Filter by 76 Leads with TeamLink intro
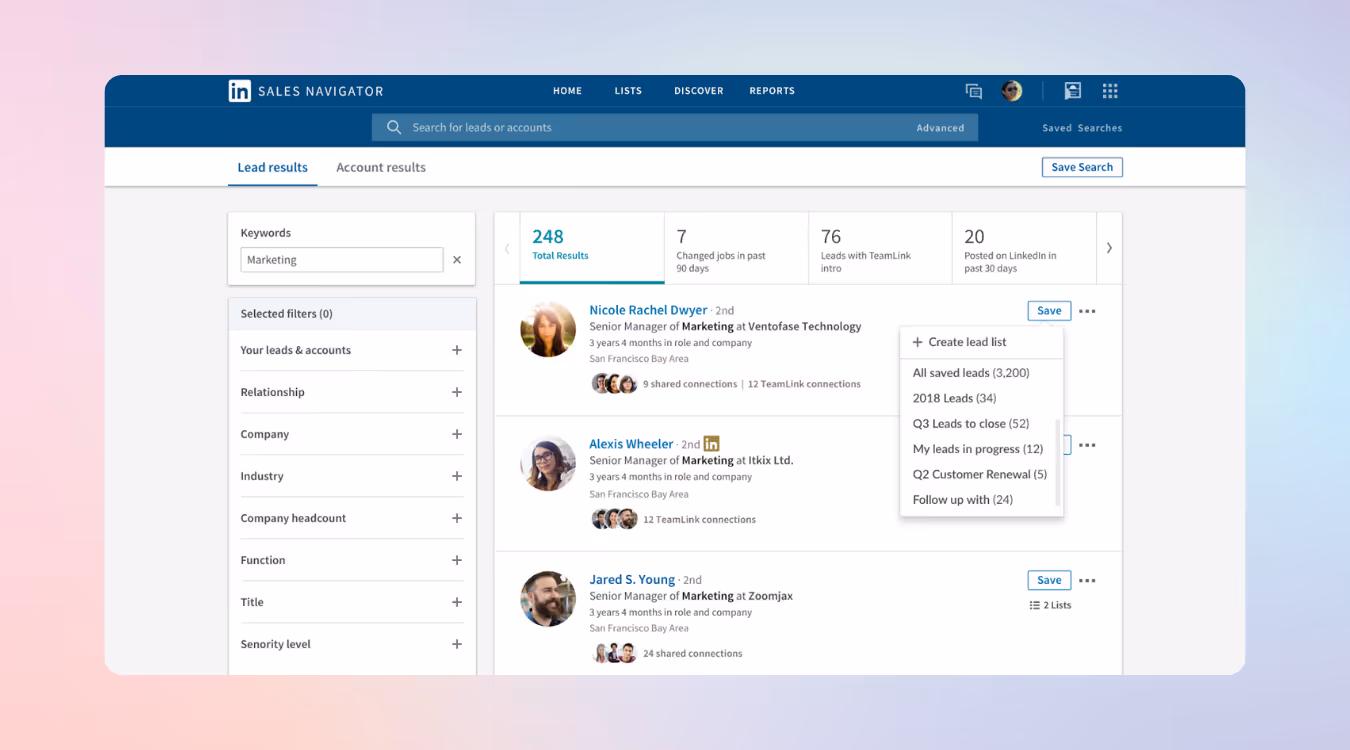 [880, 248]
